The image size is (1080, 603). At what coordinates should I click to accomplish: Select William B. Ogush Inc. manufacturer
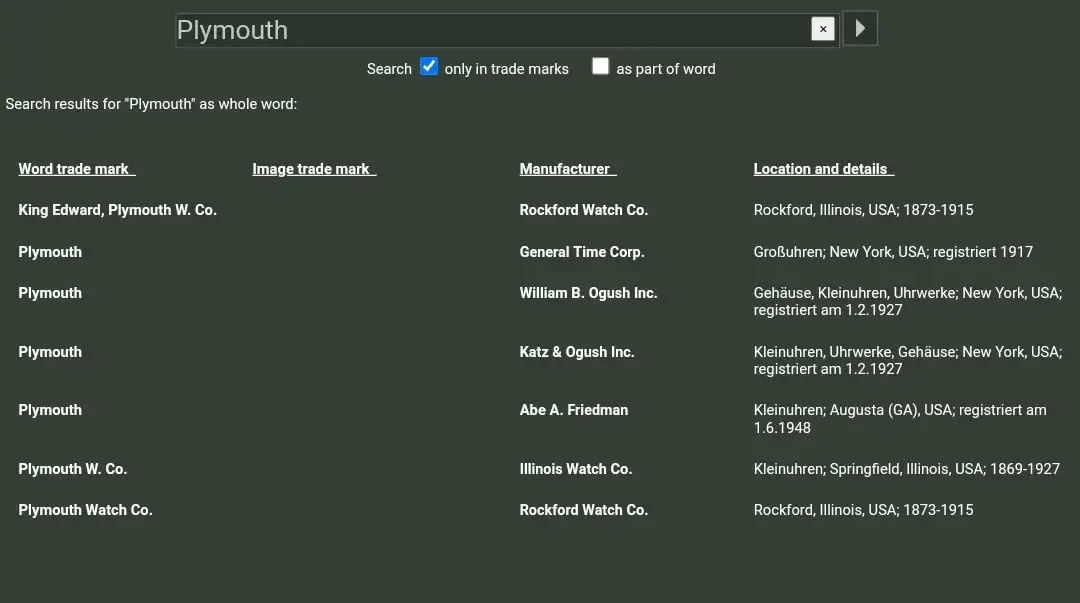pos(588,293)
